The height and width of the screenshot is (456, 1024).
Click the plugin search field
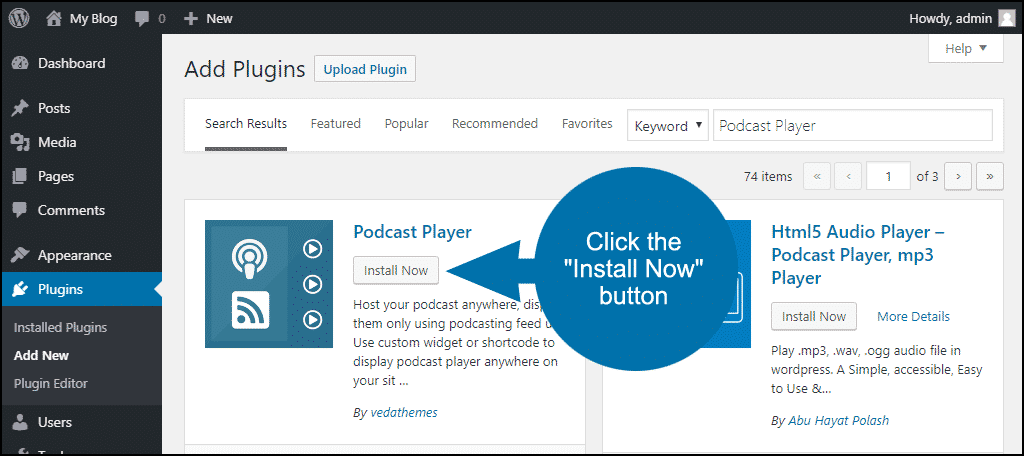point(853,125)
